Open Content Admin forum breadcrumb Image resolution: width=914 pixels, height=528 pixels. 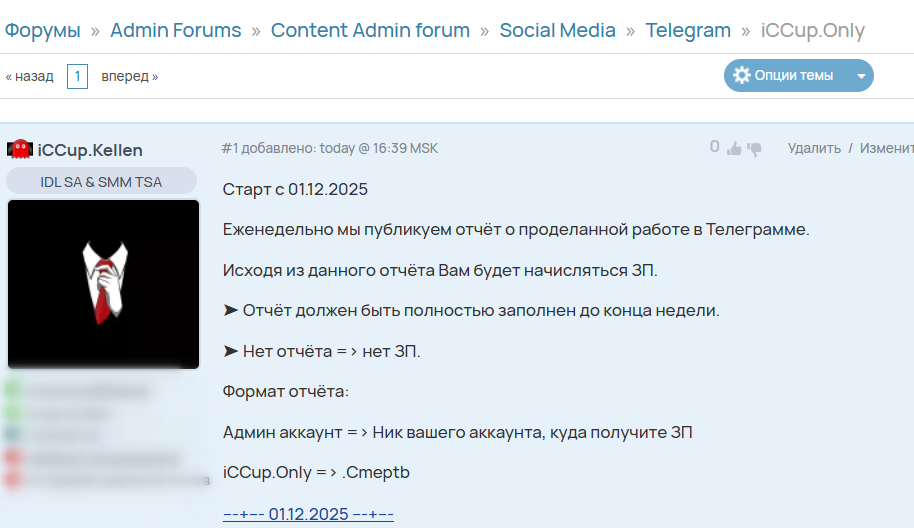click(370, 30)
